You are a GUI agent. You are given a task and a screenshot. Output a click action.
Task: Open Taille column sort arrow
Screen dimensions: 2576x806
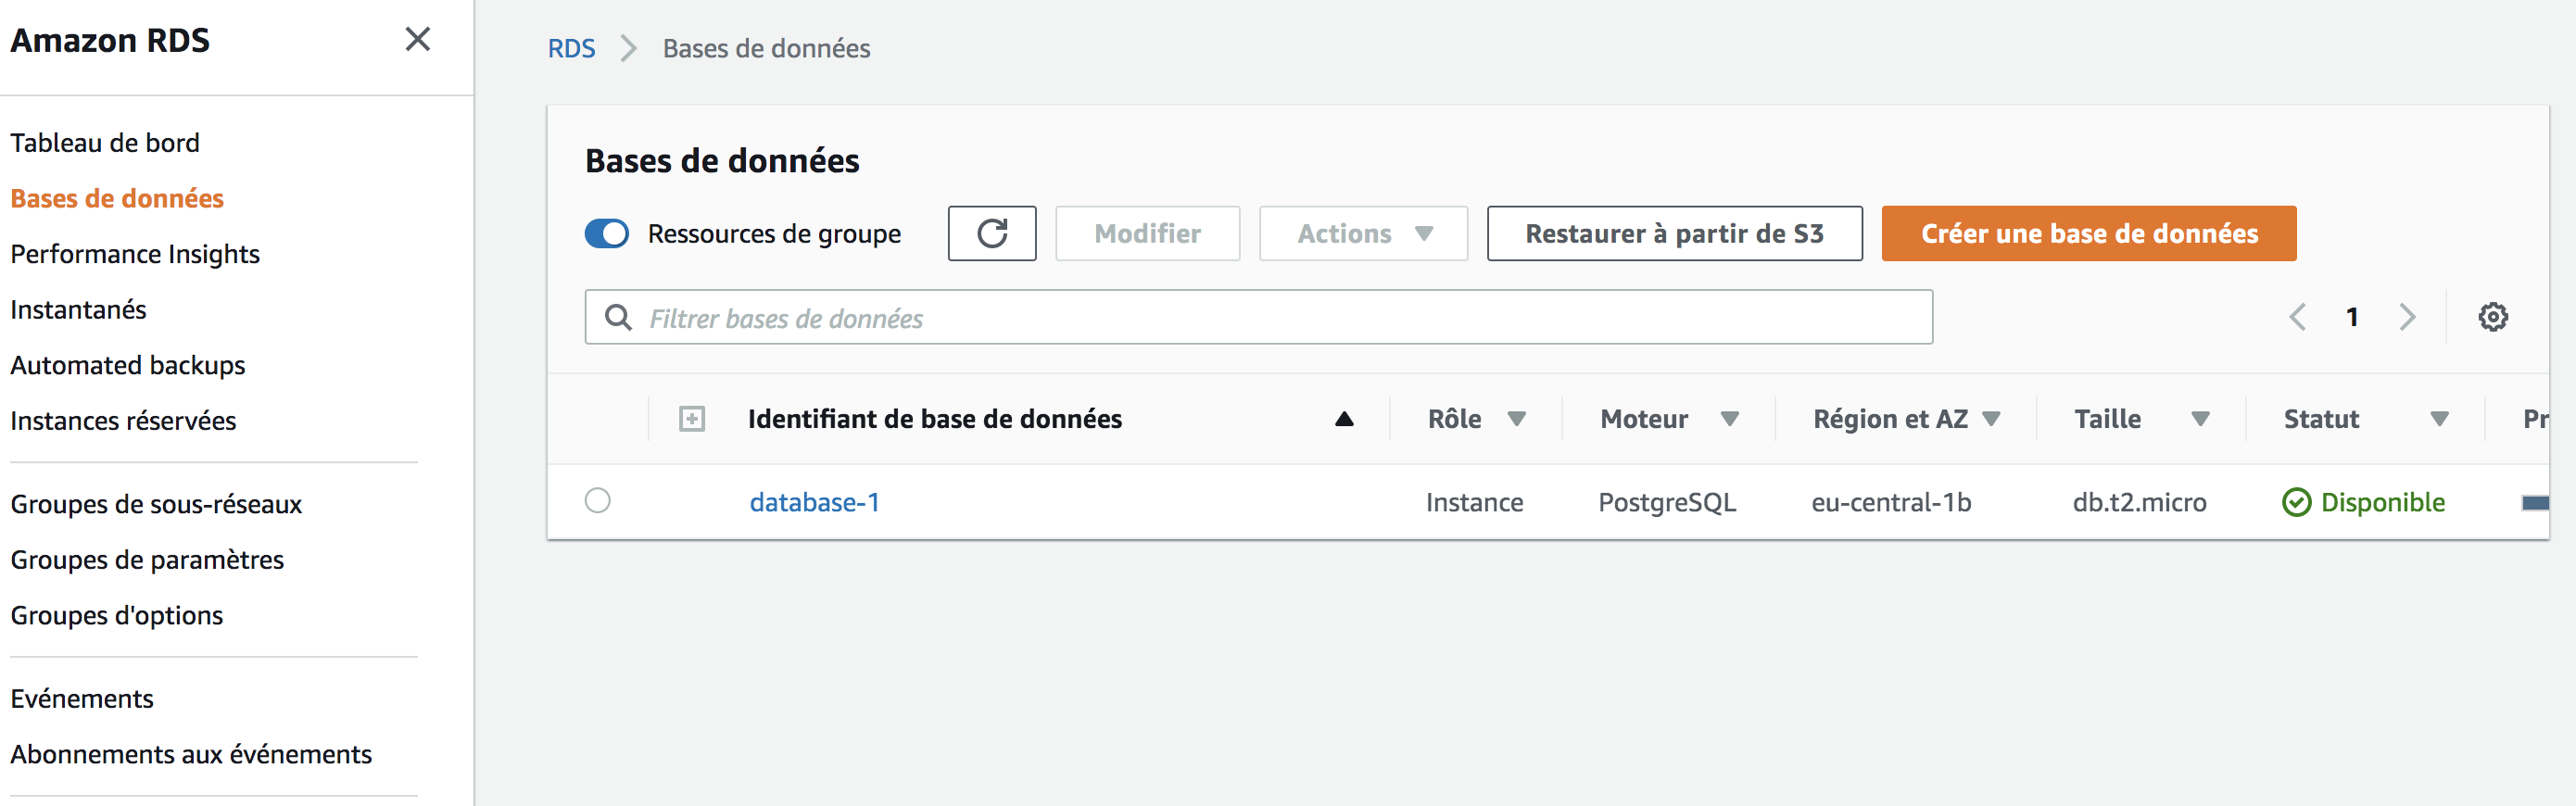click(x=2200, y=419)
